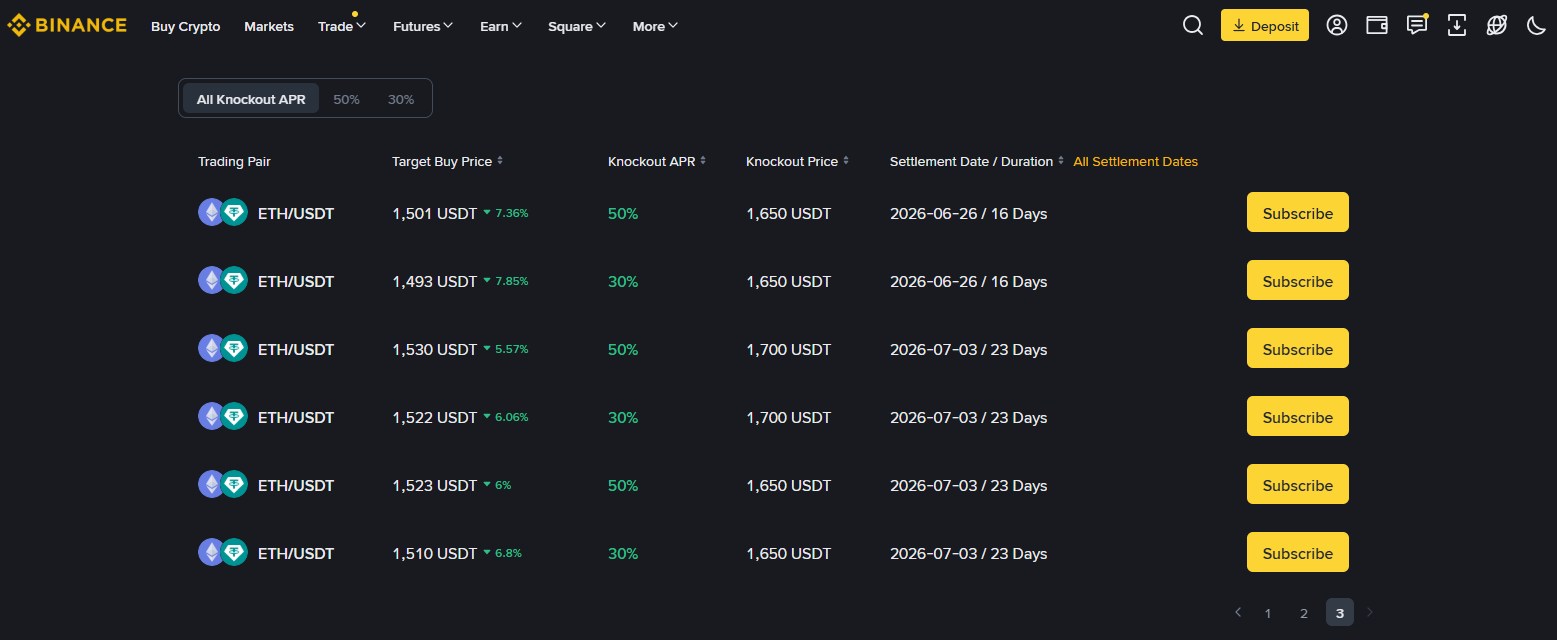Viewport: 1557px width, 640px height.
Task: Click the next page arrow
Action: point(1370,612)
